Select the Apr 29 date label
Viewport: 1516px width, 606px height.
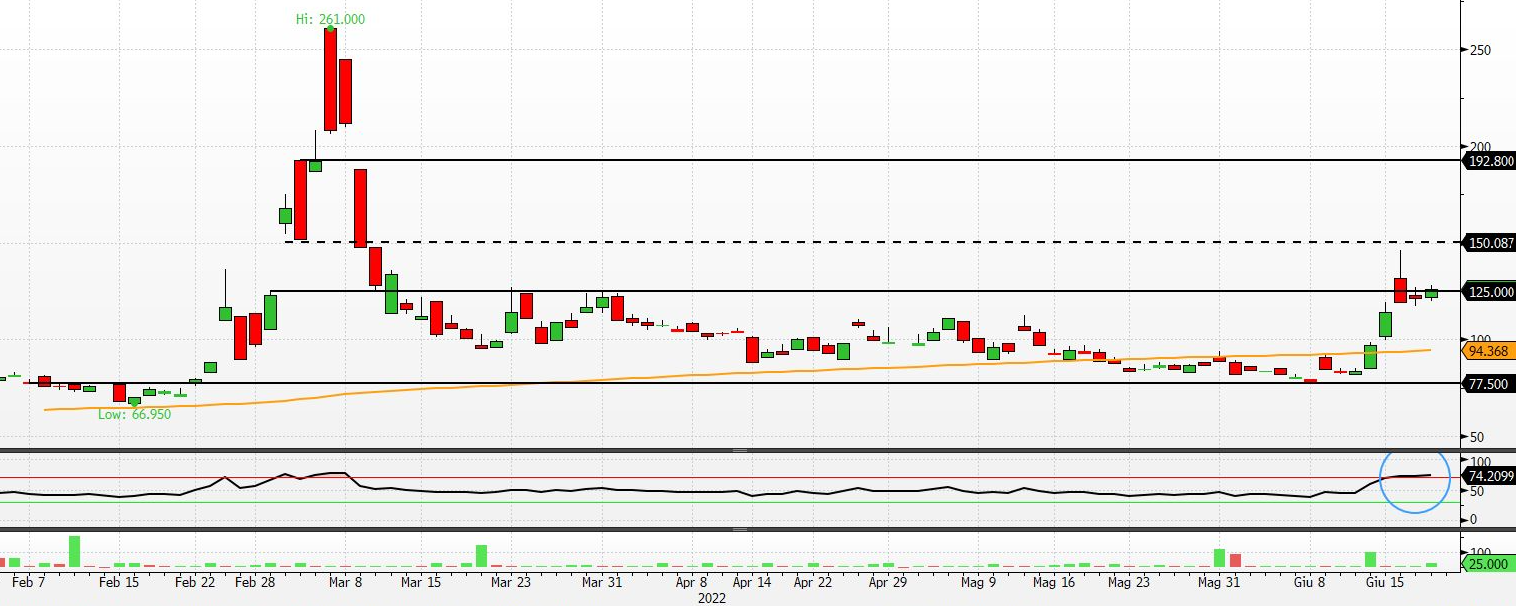(887, 582)
